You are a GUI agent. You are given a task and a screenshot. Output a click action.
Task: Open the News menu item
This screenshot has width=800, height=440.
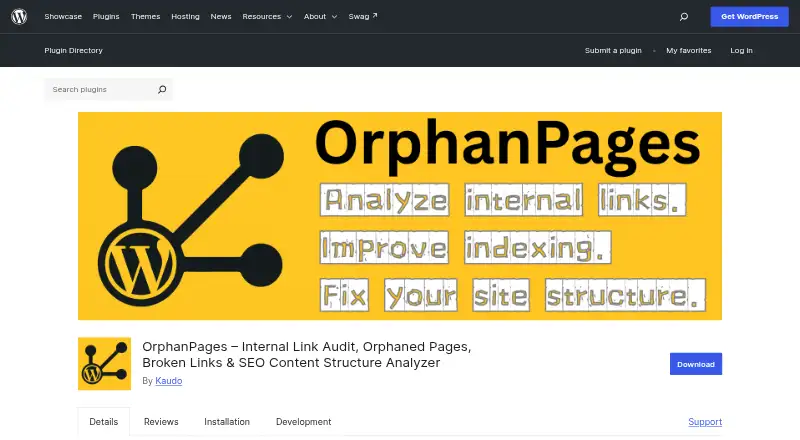point(221,16)
